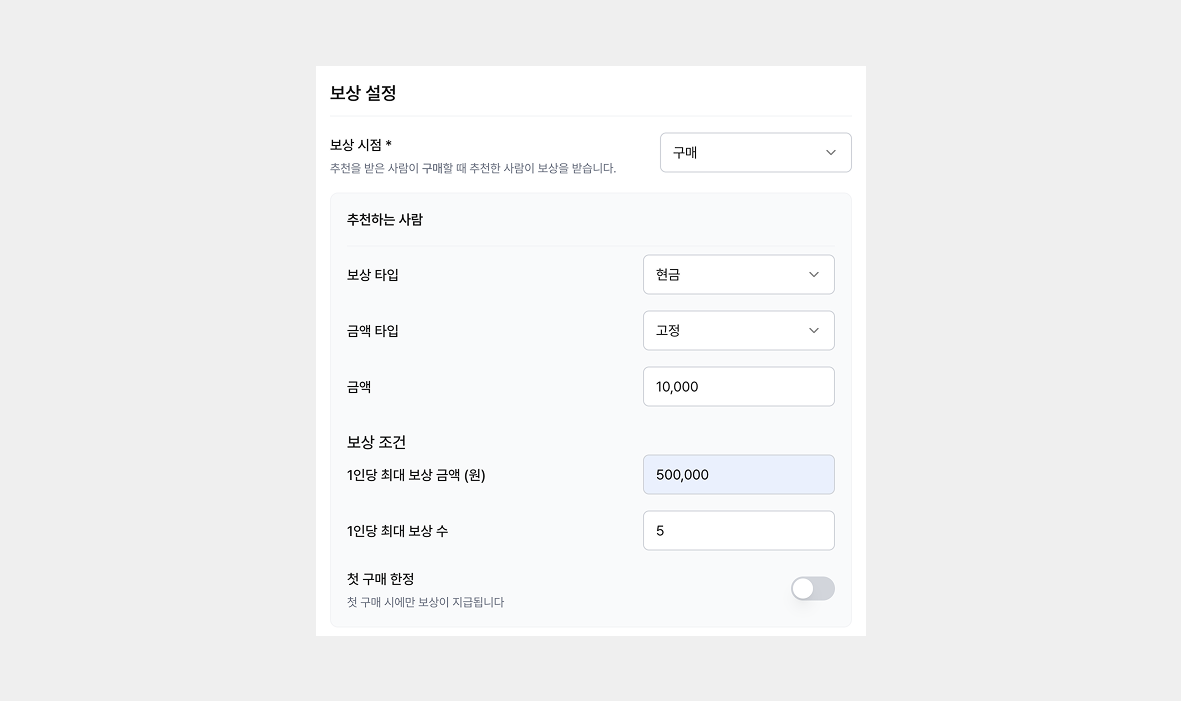Toggle first purchase only reward setting
Screen dimensions: 1181x701
[x=812, y=588]
